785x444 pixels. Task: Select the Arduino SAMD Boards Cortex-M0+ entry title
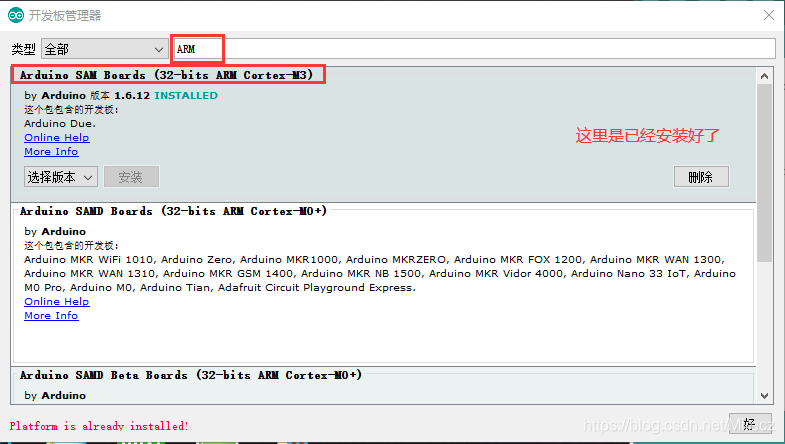[x=173, y=211]
